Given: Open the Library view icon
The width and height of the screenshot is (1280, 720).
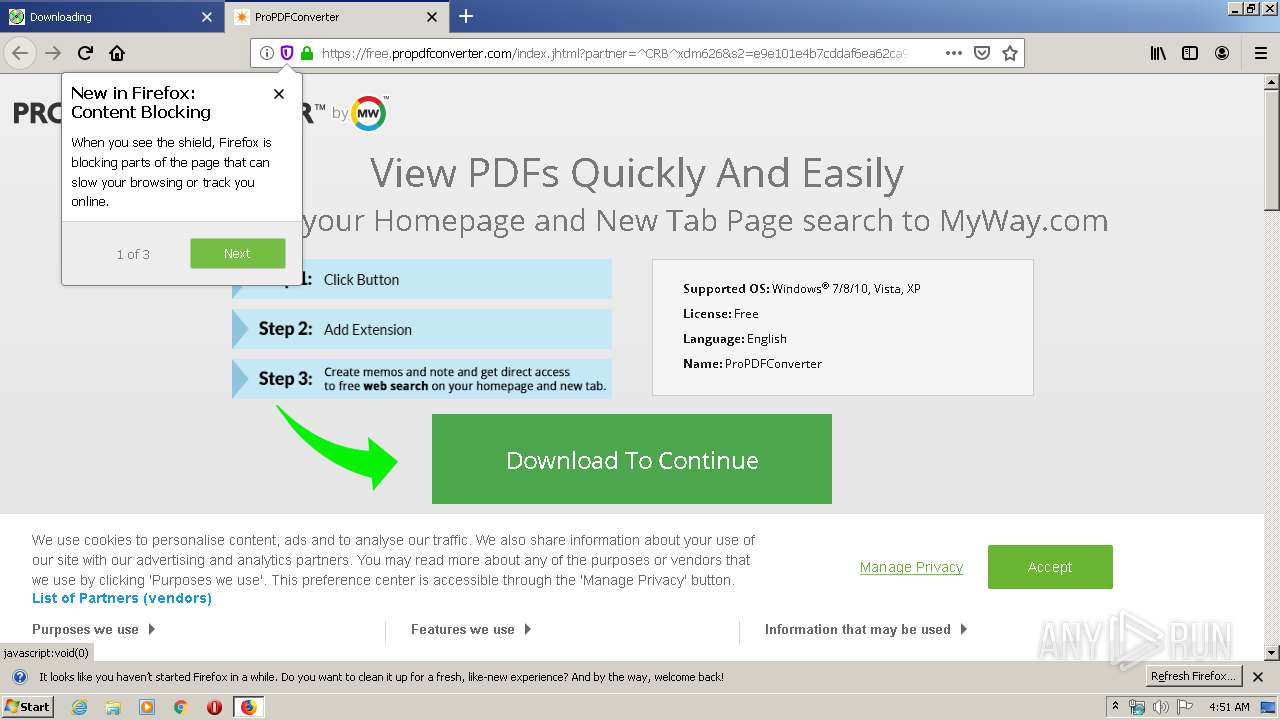Looking at the screenshot, I should 1158,53.
